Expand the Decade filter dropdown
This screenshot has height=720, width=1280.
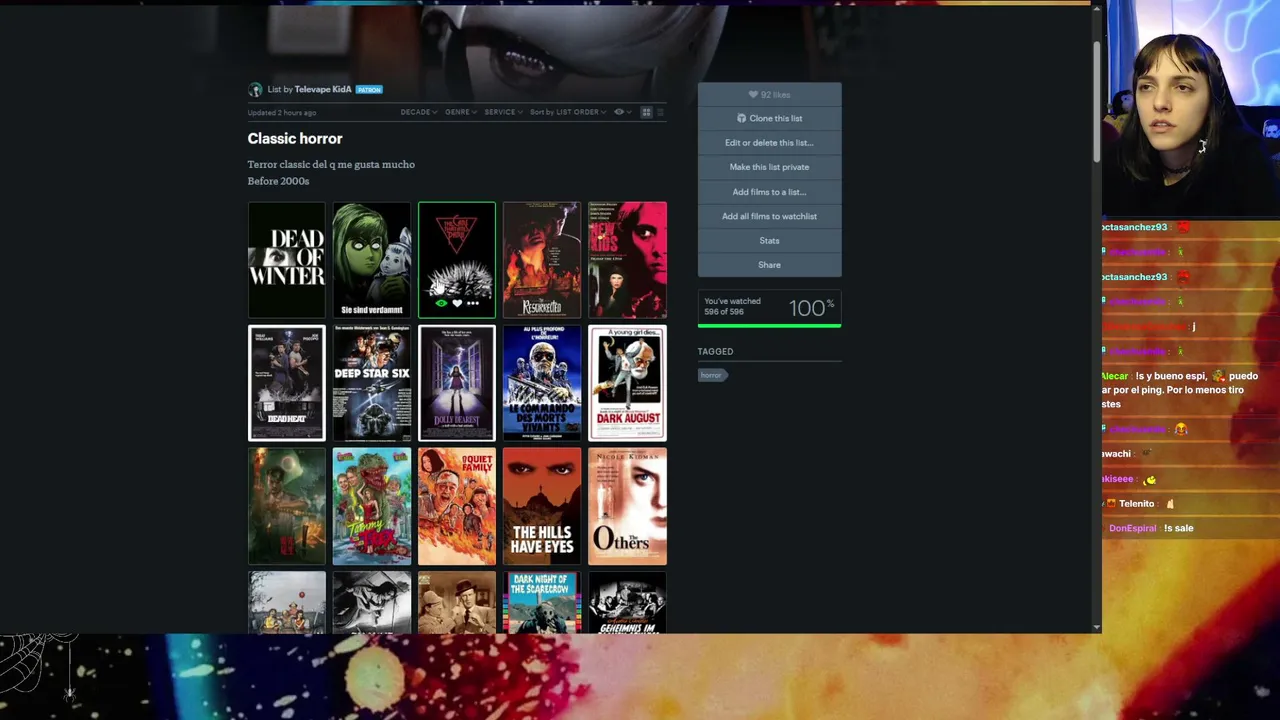[419, 112]
